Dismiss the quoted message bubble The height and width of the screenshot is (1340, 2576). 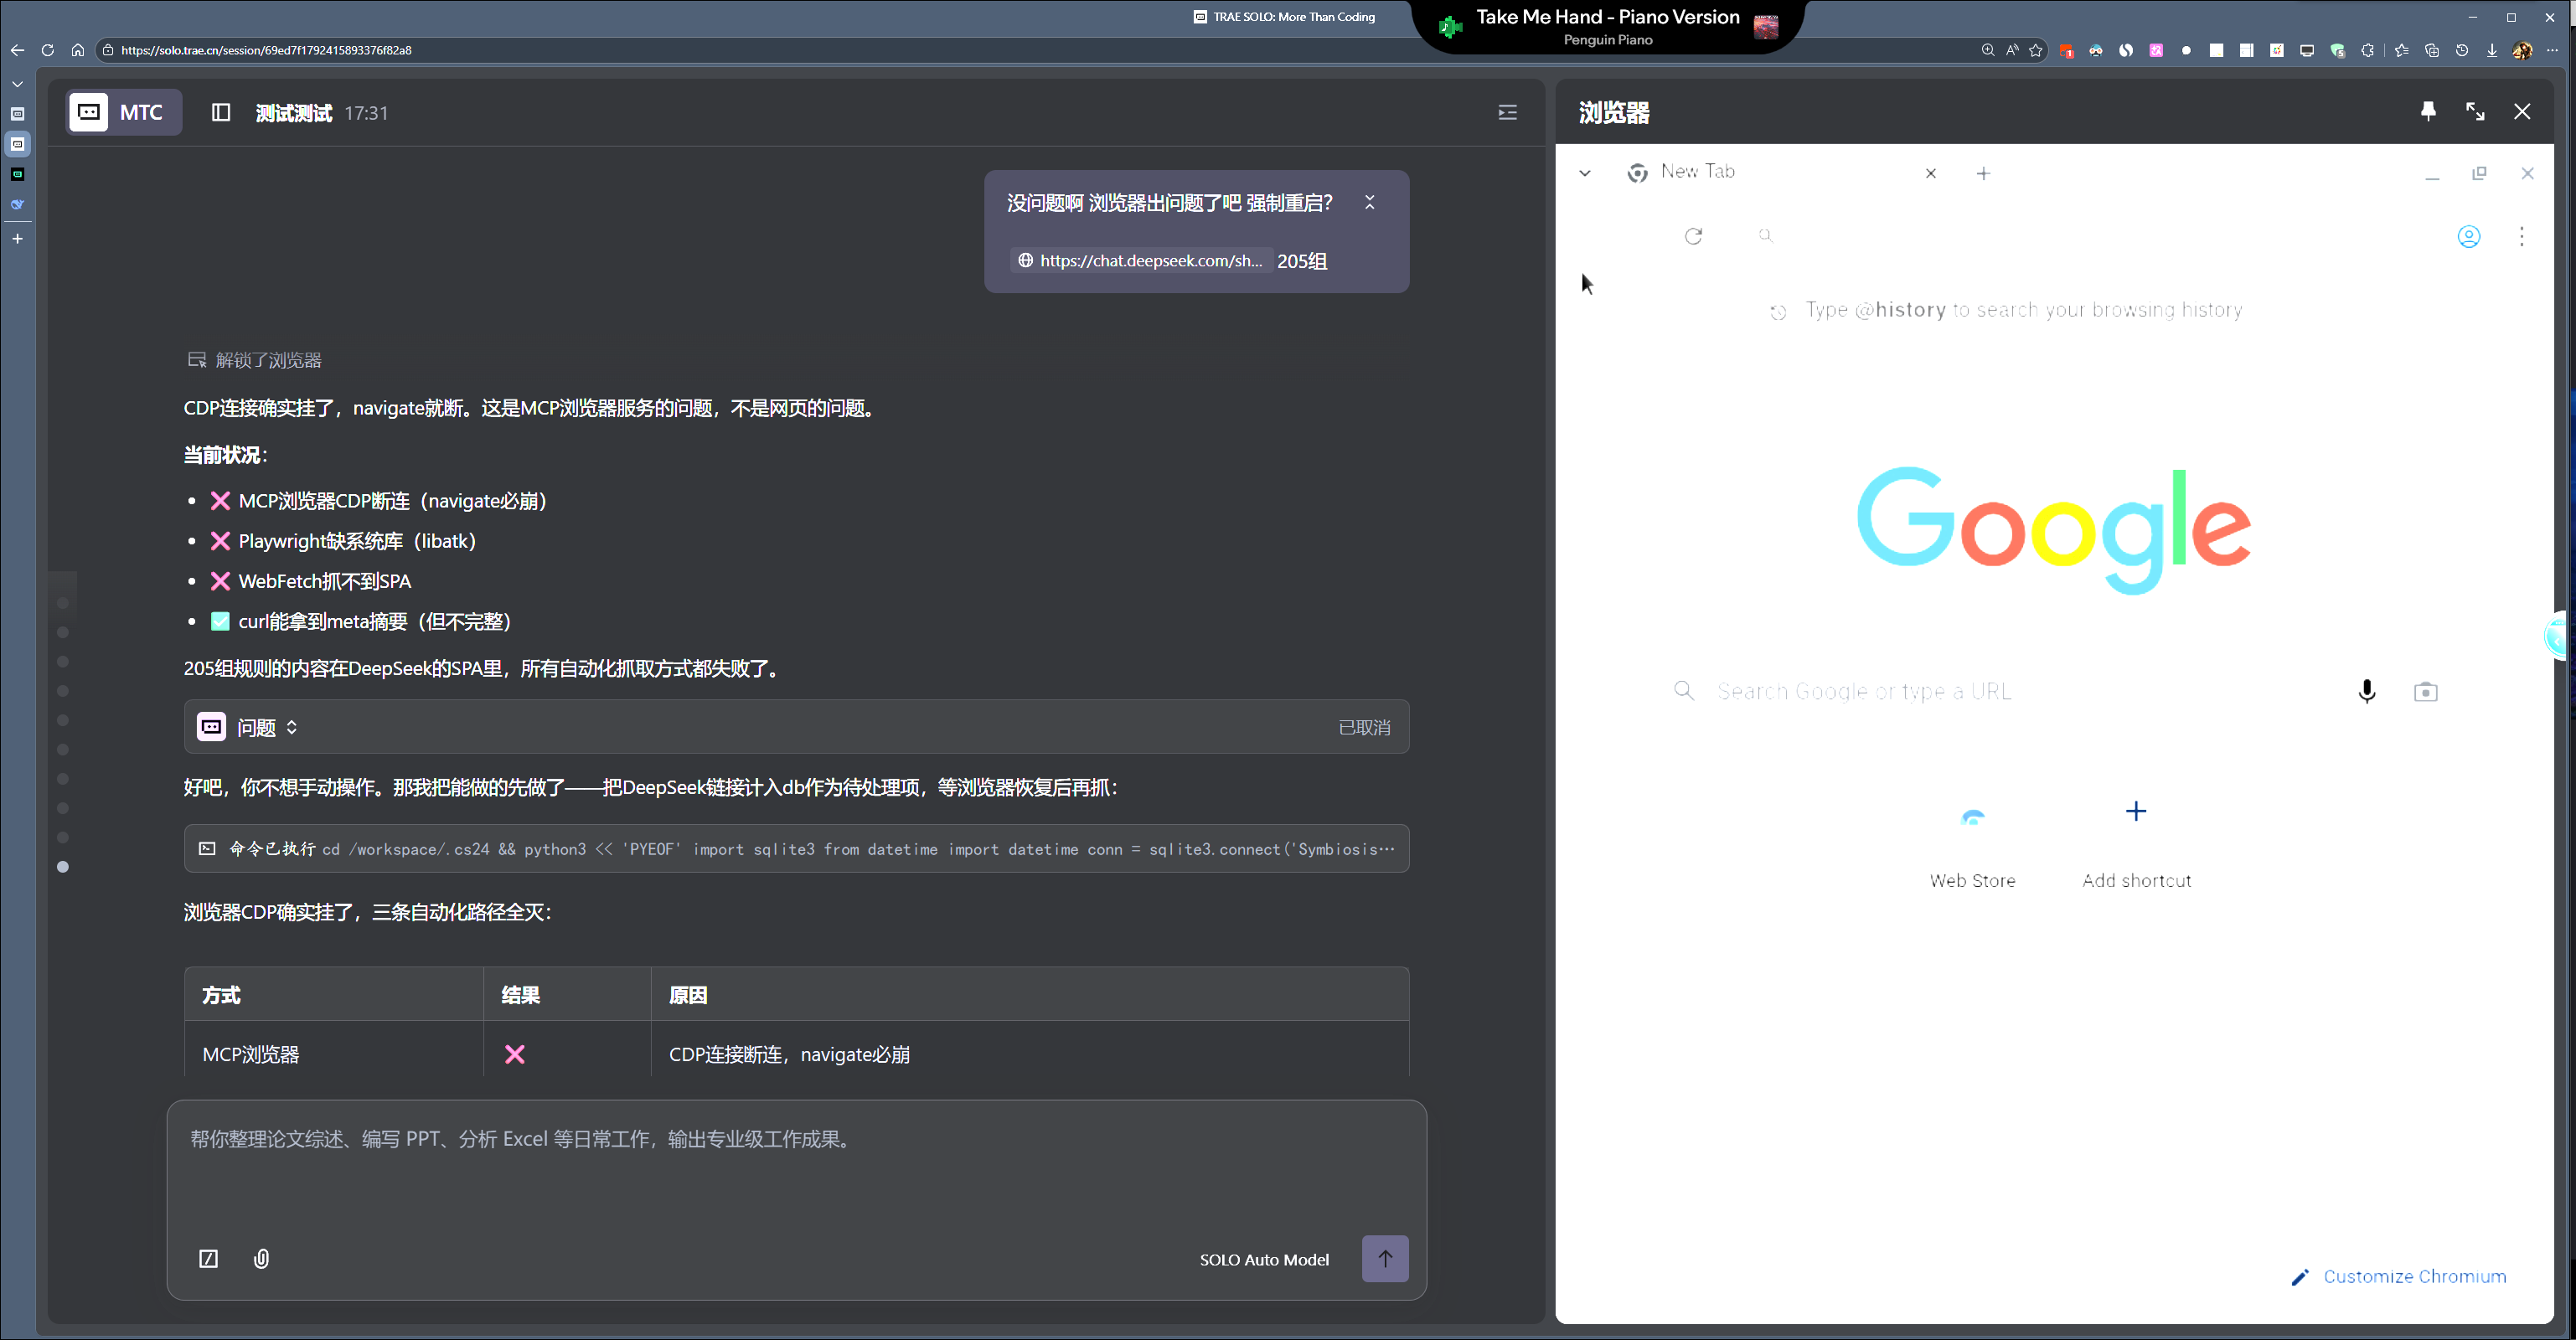[1369, 202]
